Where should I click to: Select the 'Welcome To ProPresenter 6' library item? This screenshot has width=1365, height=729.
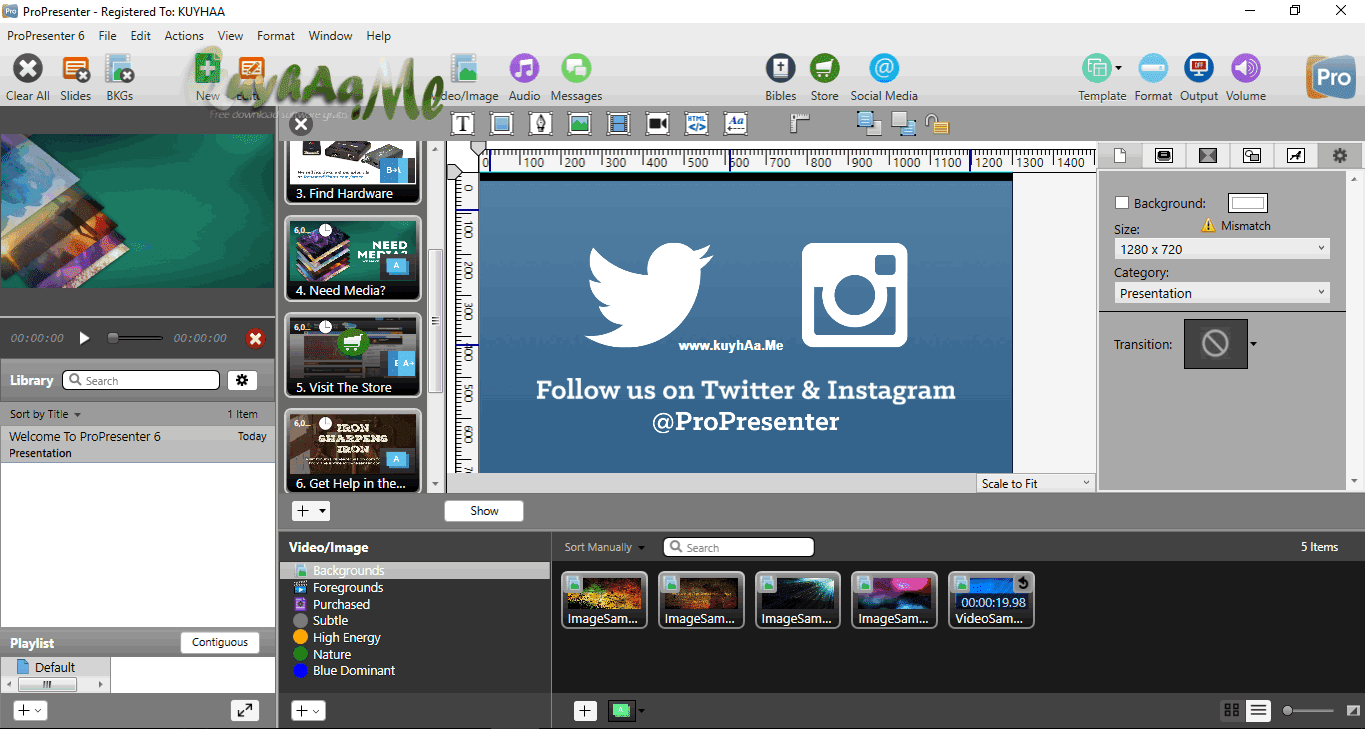coord(138,444)
